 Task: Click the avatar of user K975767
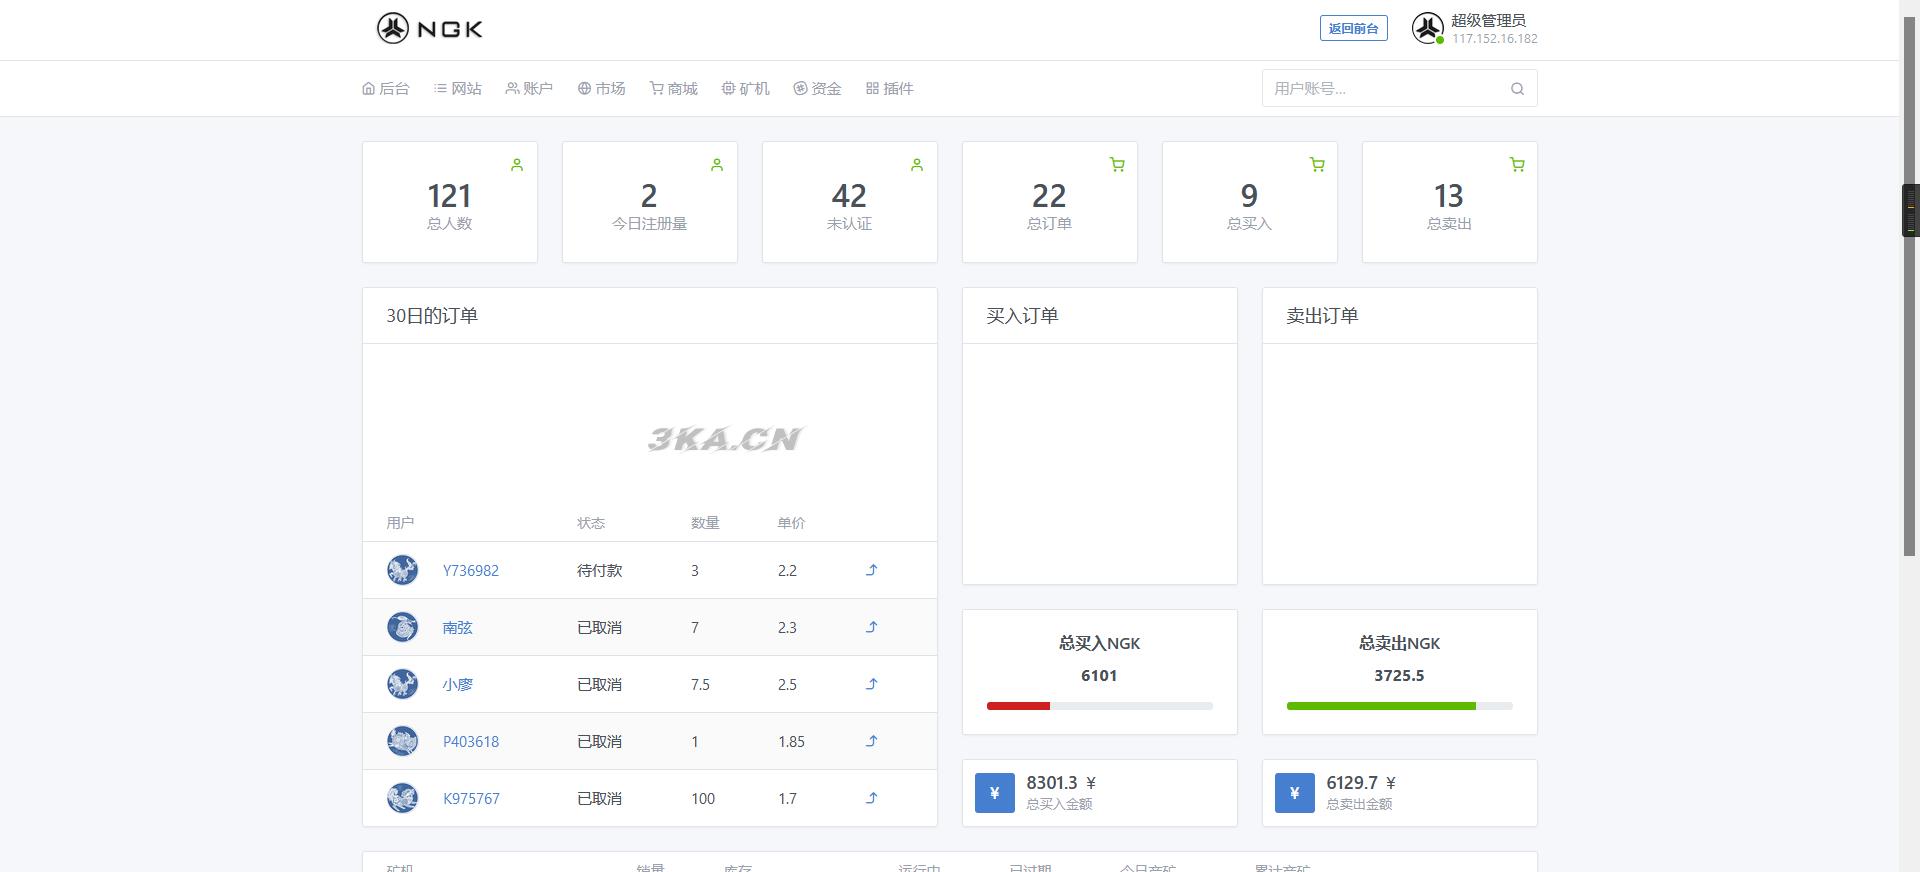(x=402, y=798)
